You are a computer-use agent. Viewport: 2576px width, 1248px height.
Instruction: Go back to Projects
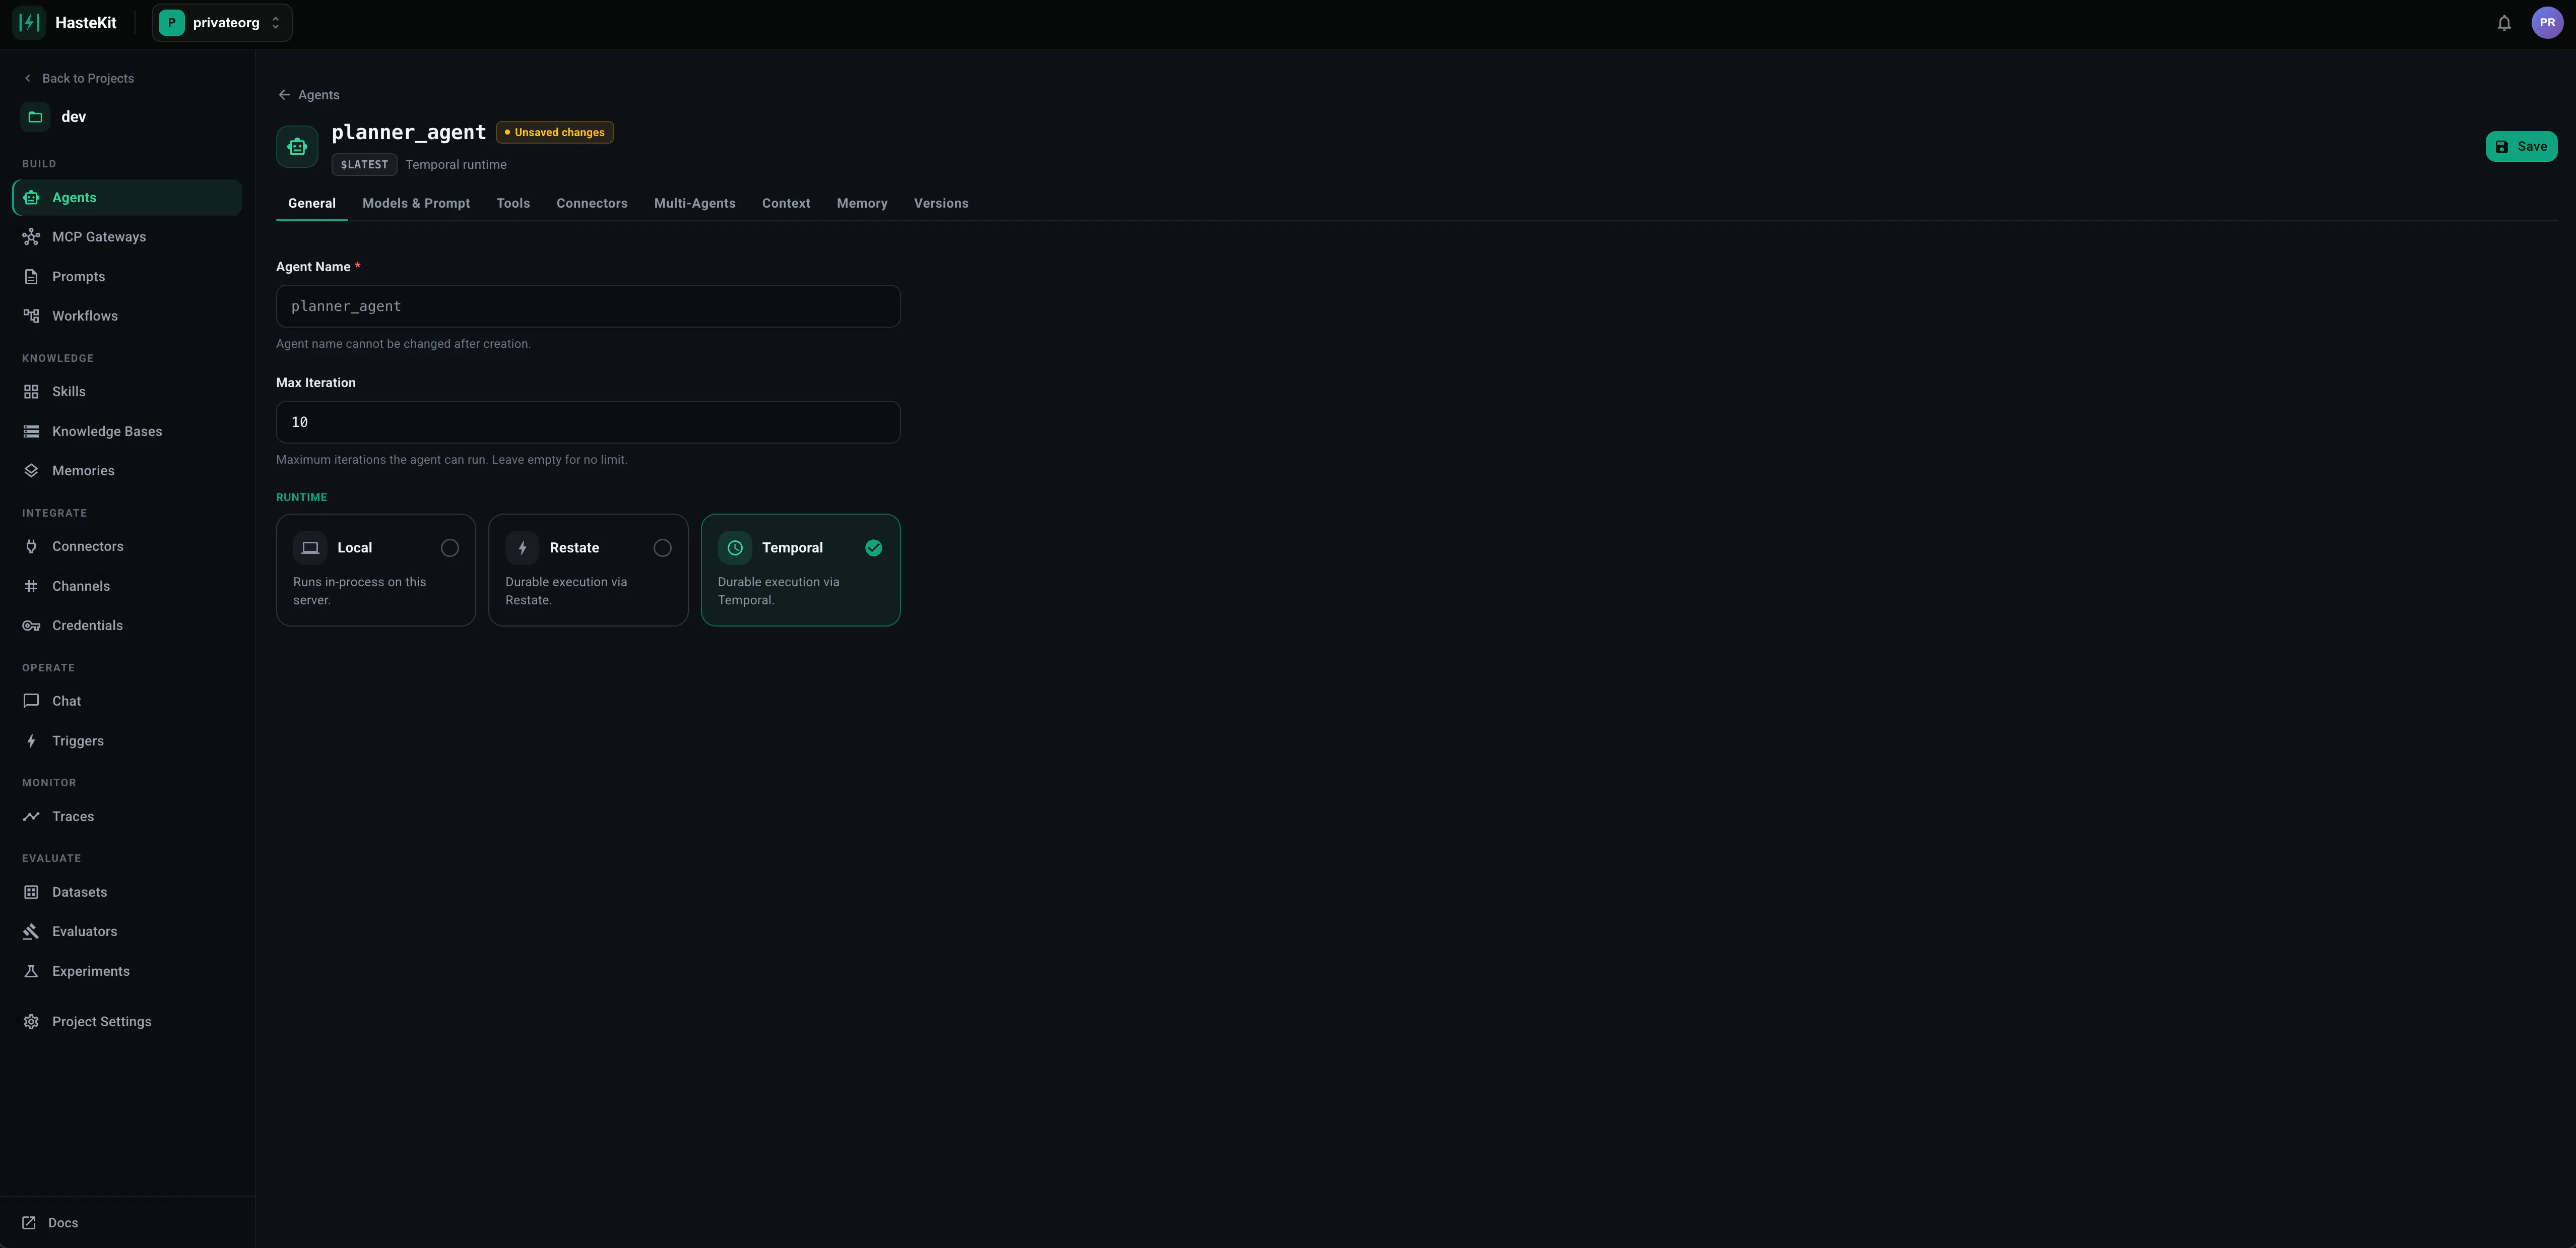pyautogui.click(x=78, y=78)
